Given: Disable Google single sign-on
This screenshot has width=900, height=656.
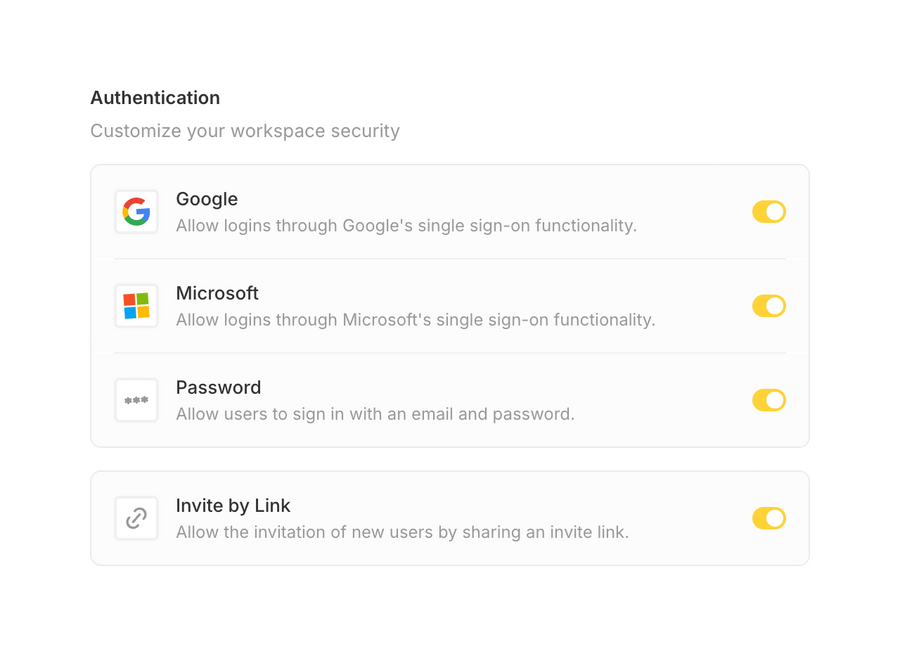Looking at the screenshot, I should [x=768, y=212].
